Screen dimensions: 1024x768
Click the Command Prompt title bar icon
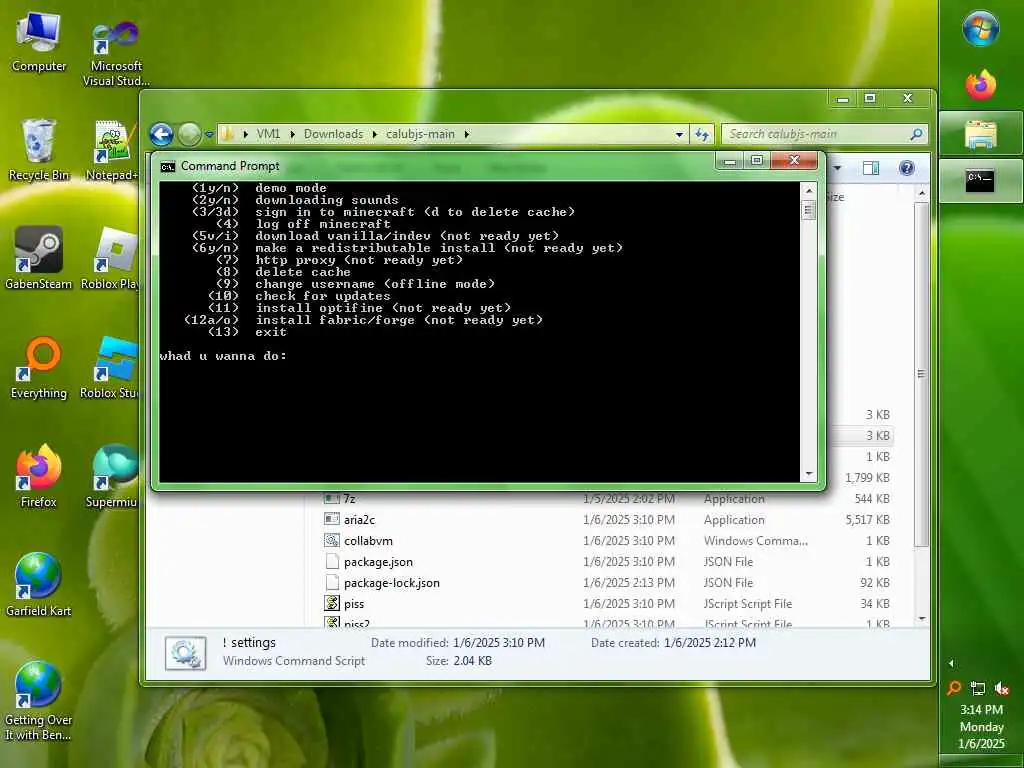click(168, 167)
